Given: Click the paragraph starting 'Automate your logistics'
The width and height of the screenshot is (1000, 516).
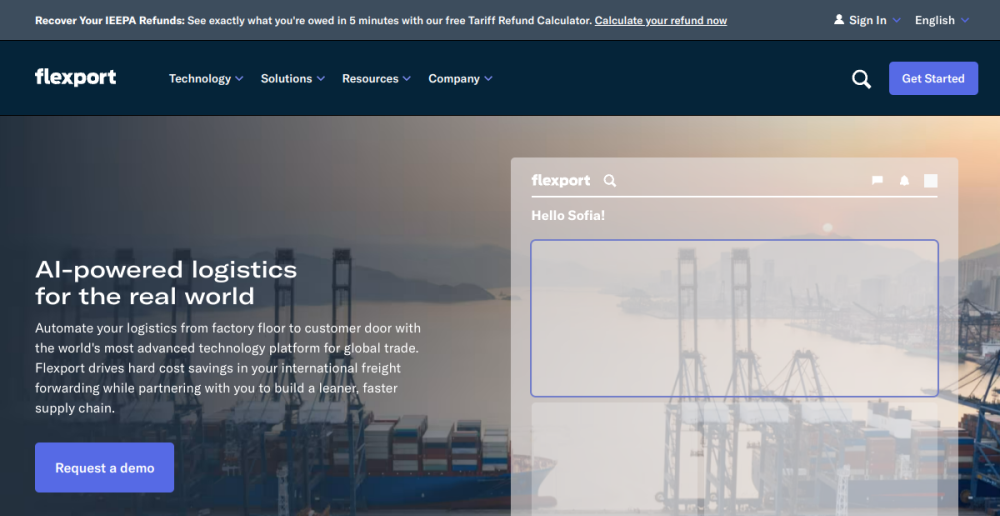Looking at the screenshot, I should (228, 369).
